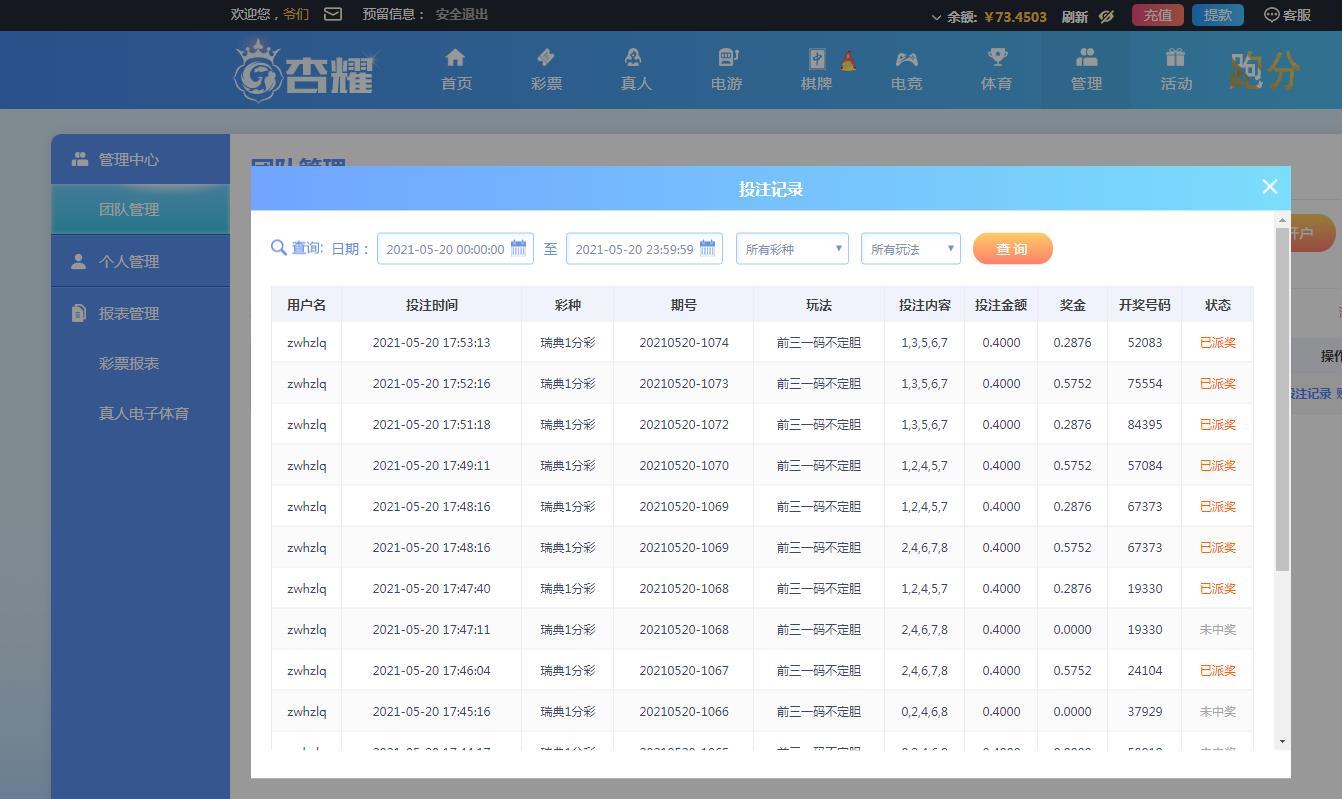The height and width of the screenshot is (799, 1342).
Task: Open the 活动 promotions menu
Action: click(1176, 70)
